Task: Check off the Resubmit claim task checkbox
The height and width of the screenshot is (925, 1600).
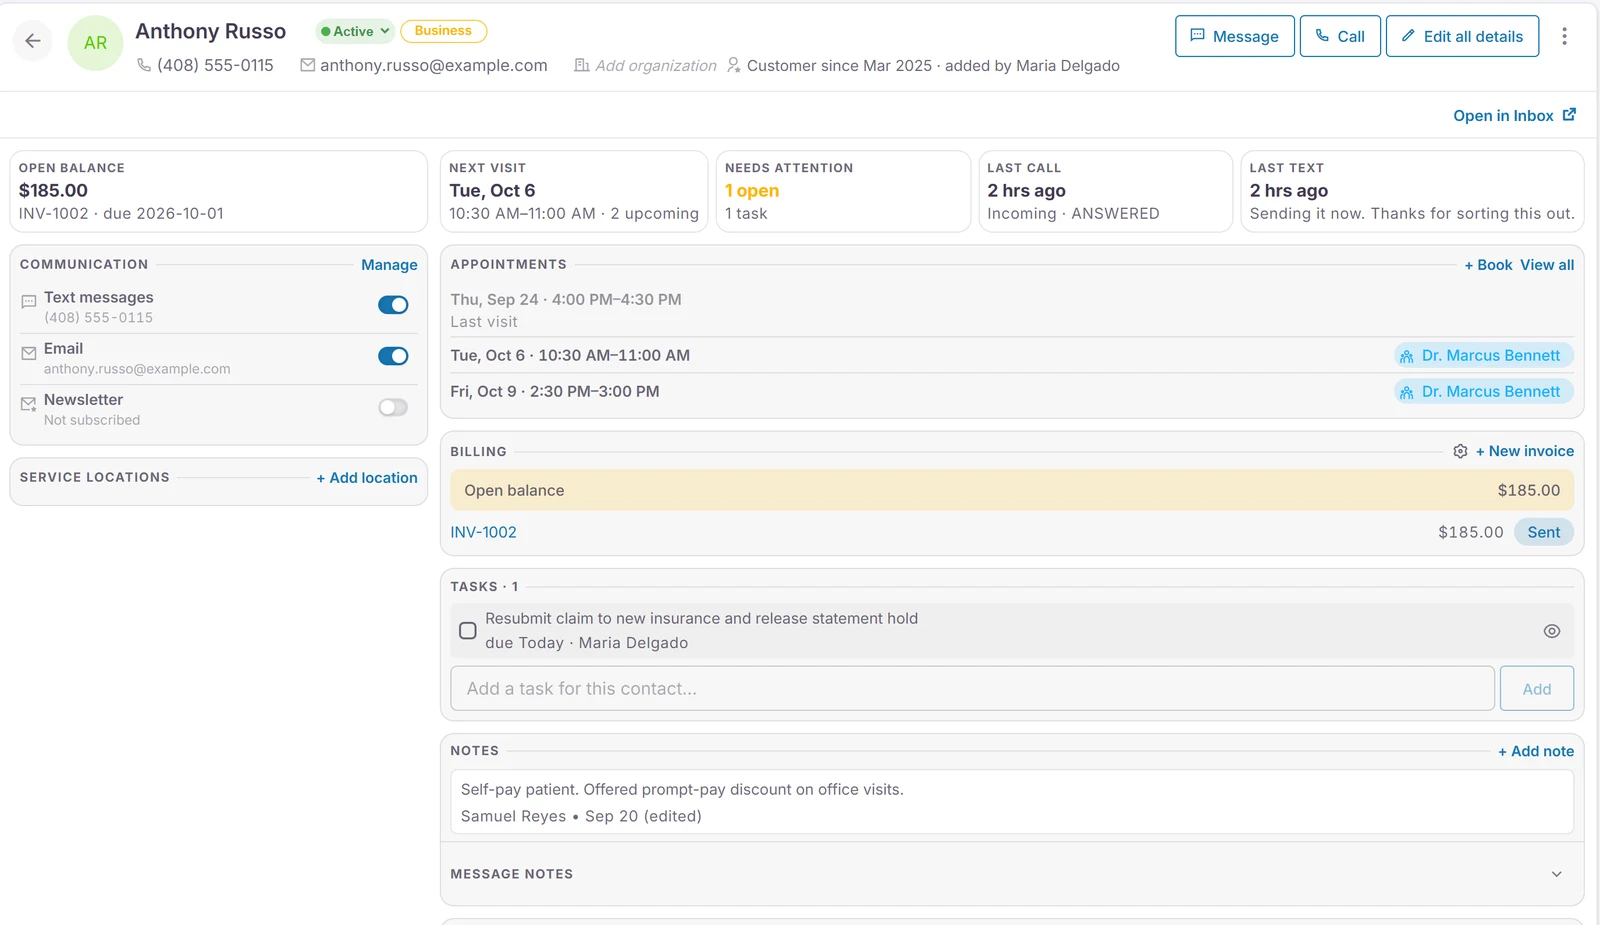Action: coord(467,631)
